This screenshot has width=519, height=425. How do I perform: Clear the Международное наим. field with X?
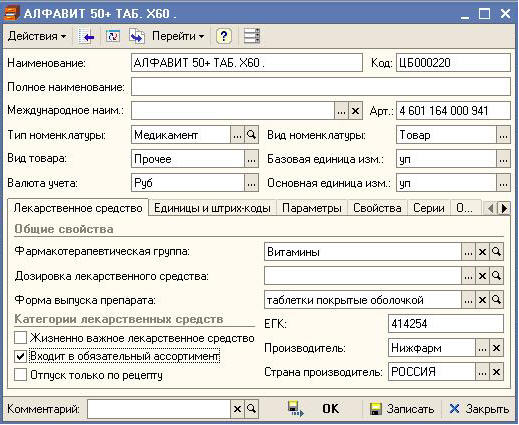point(355,111)
